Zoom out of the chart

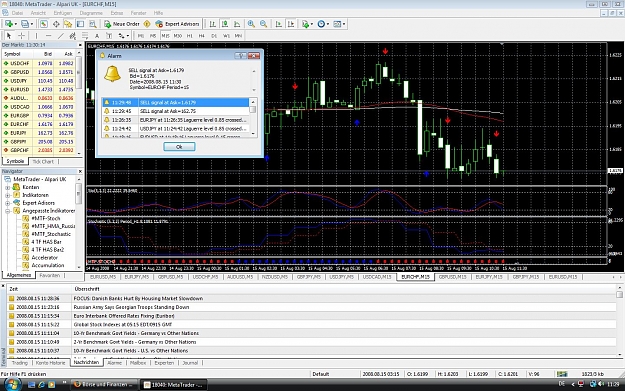click(263, 24)
